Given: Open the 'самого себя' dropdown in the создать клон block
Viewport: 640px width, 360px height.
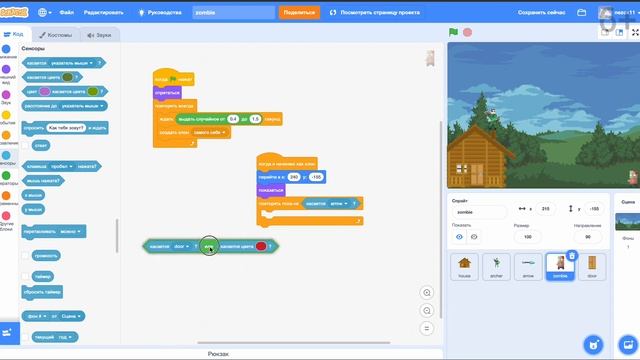Looking at the screenshot, I should pyautogui.click(x=209, y=132).
